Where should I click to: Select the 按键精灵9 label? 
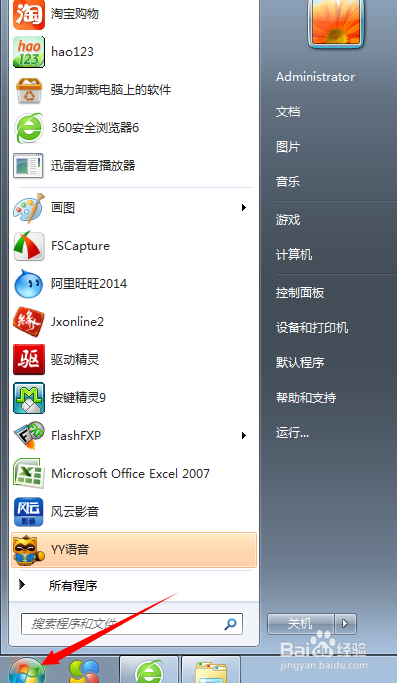click(78, 398)
